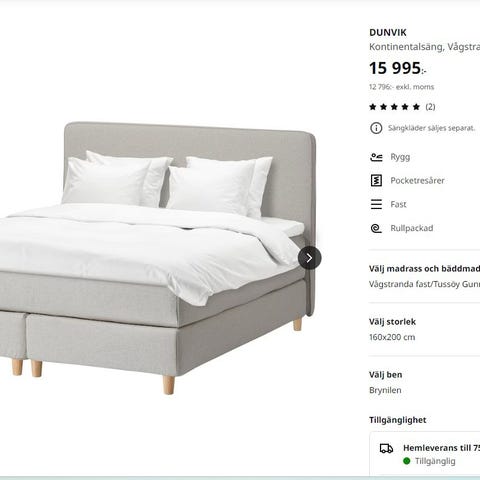Click the next image arrow button
The width and height of the screenshot is (480, 480).
point(309,257)
